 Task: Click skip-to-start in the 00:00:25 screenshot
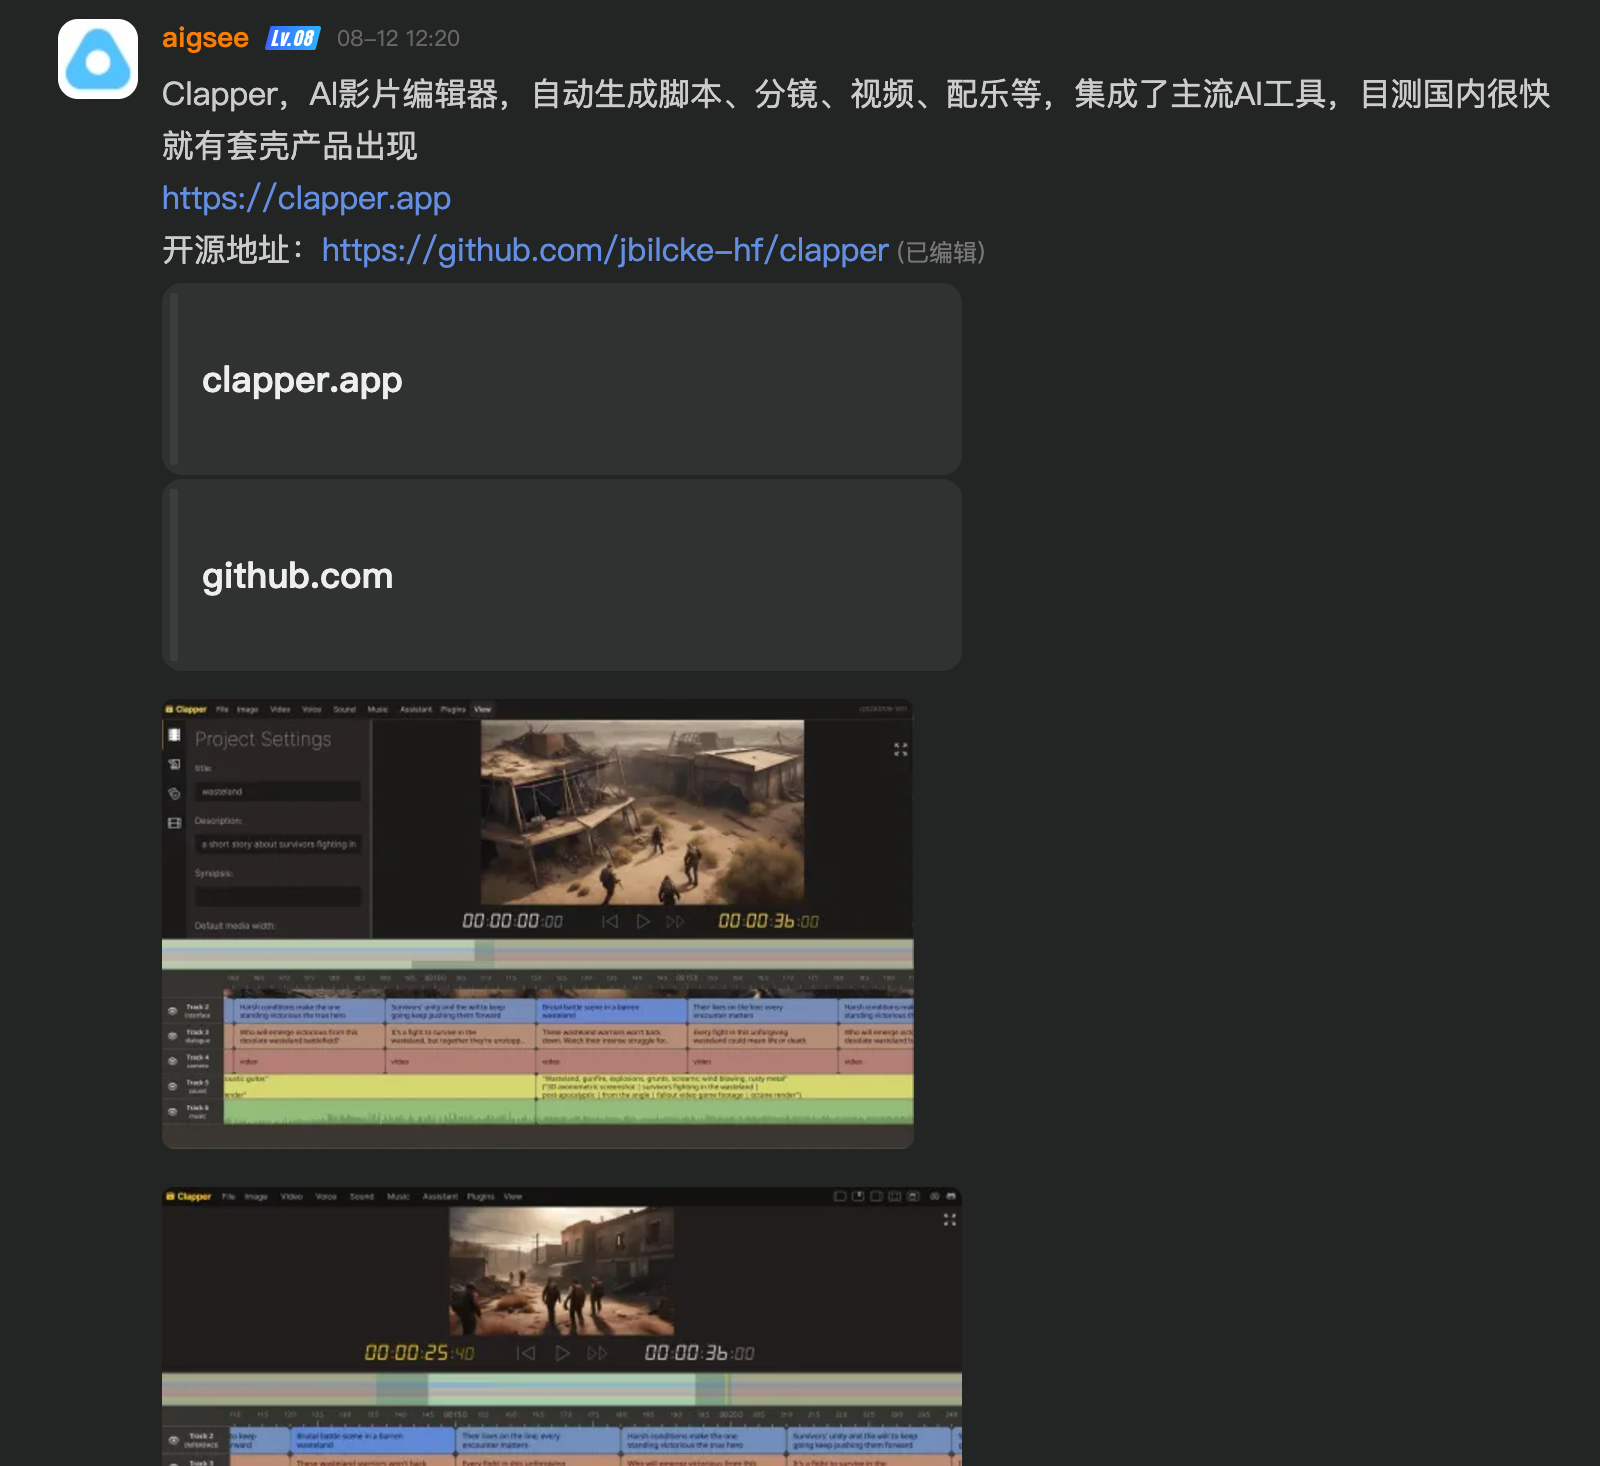pos(526,1353)
